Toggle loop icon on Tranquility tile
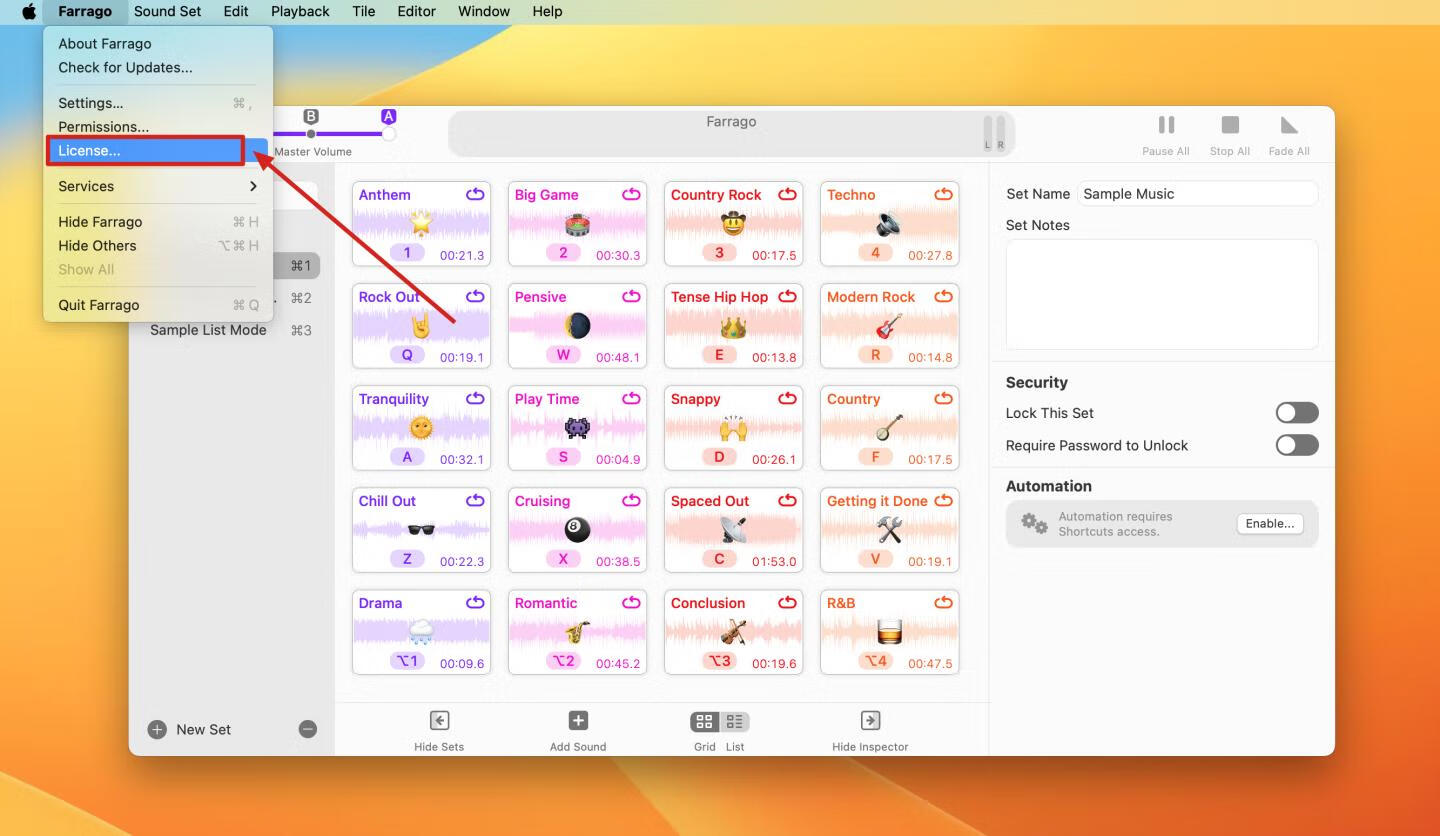Screen dimensions: 1440x836 point(475,398)
